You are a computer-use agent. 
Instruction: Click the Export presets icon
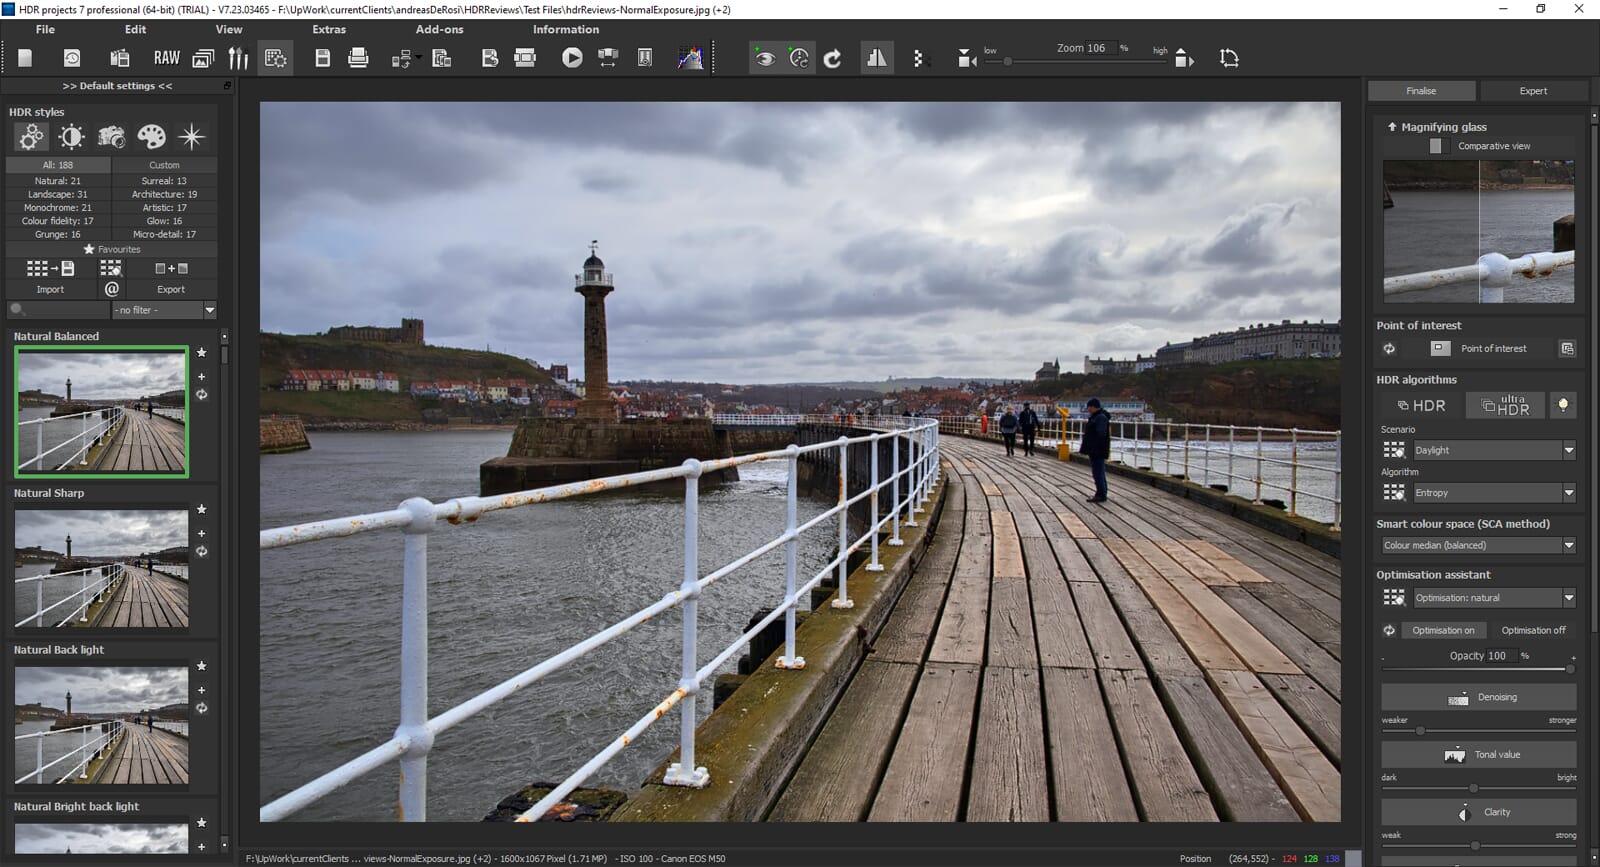[171, 269]
